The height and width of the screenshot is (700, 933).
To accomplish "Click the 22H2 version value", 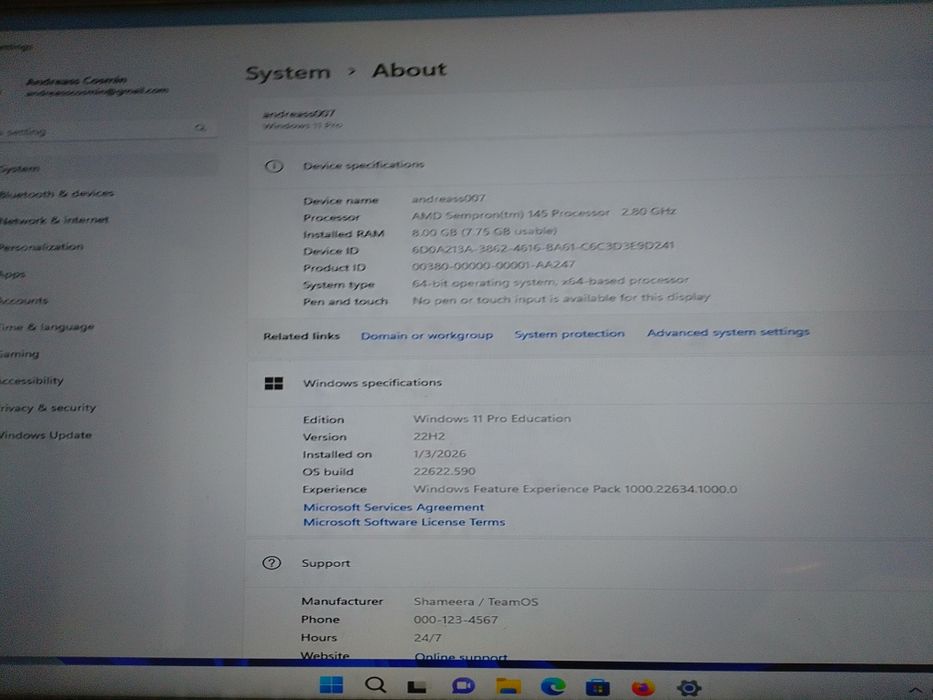I will coord(429,436).
